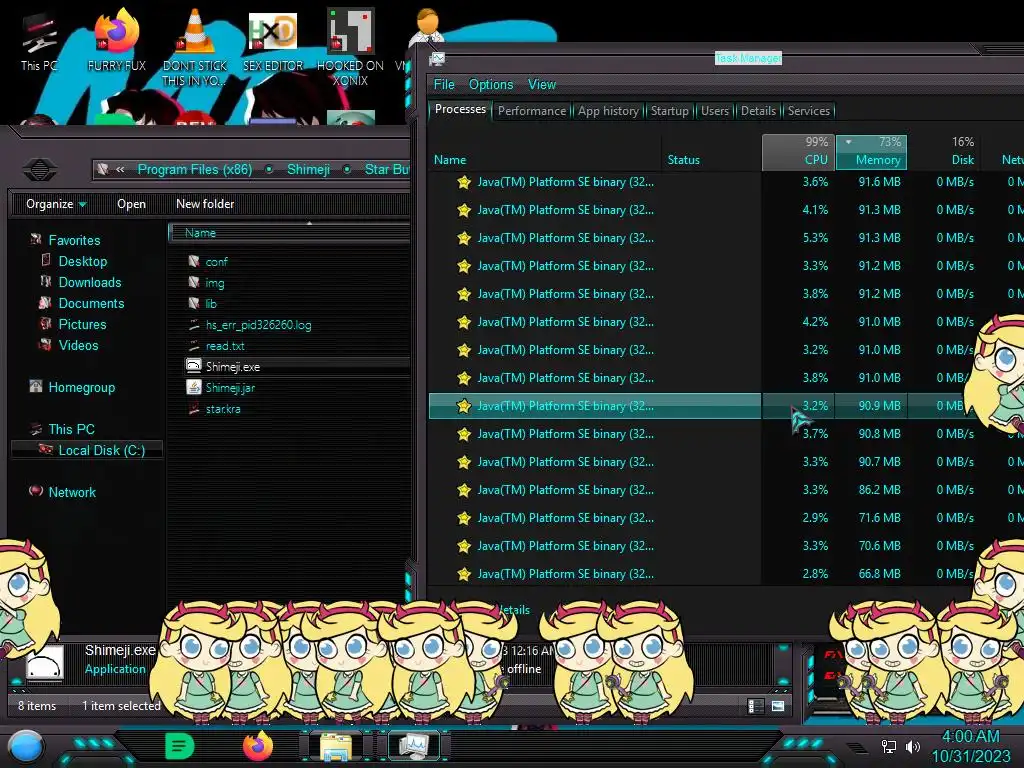
Task: Select the conf folder in Explorer
Action: [x=216, y=262]
